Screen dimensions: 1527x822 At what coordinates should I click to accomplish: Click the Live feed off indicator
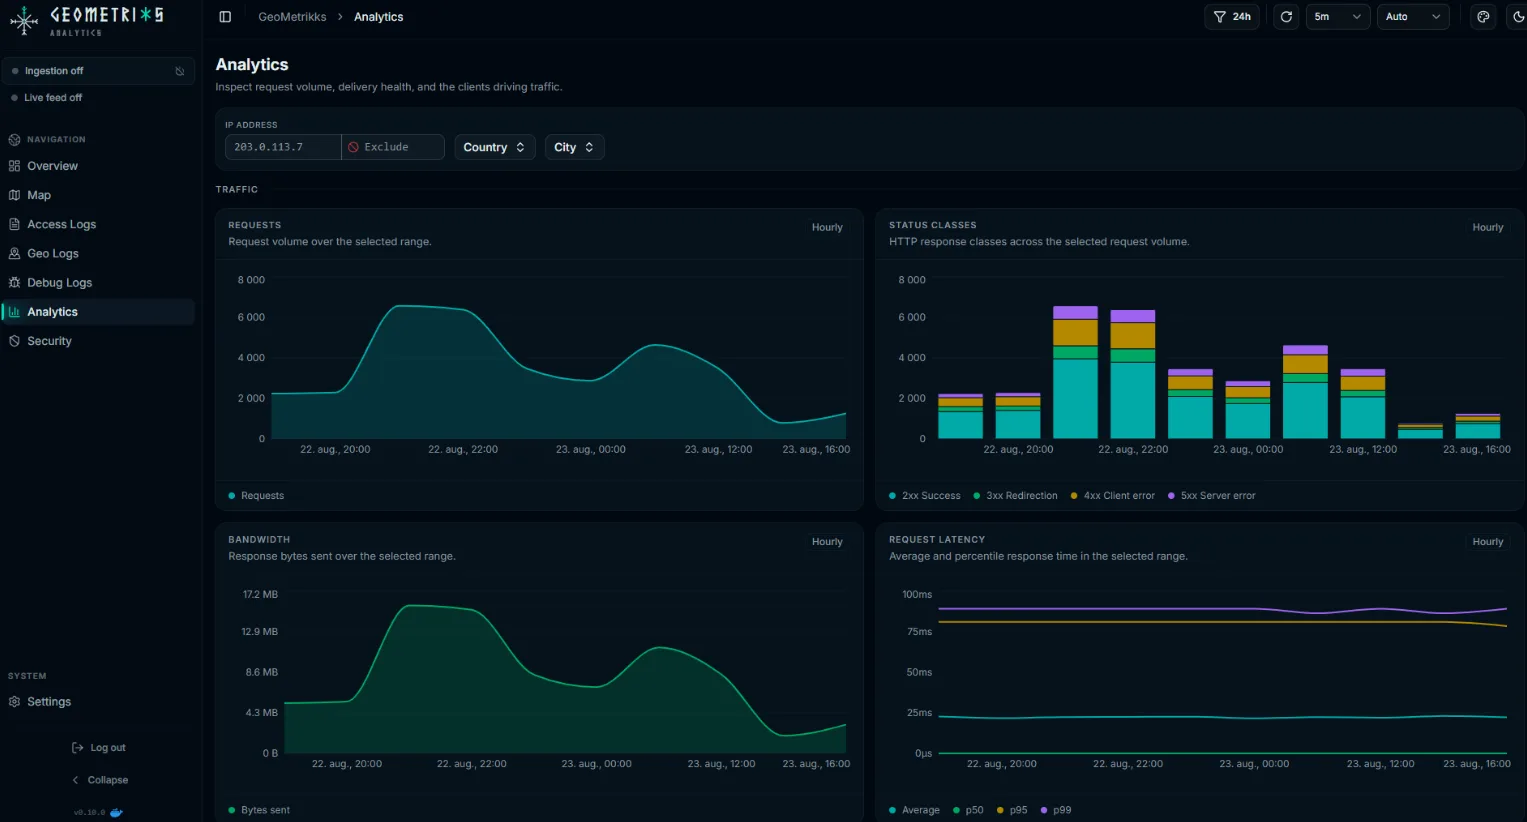(x=47, y=98)
